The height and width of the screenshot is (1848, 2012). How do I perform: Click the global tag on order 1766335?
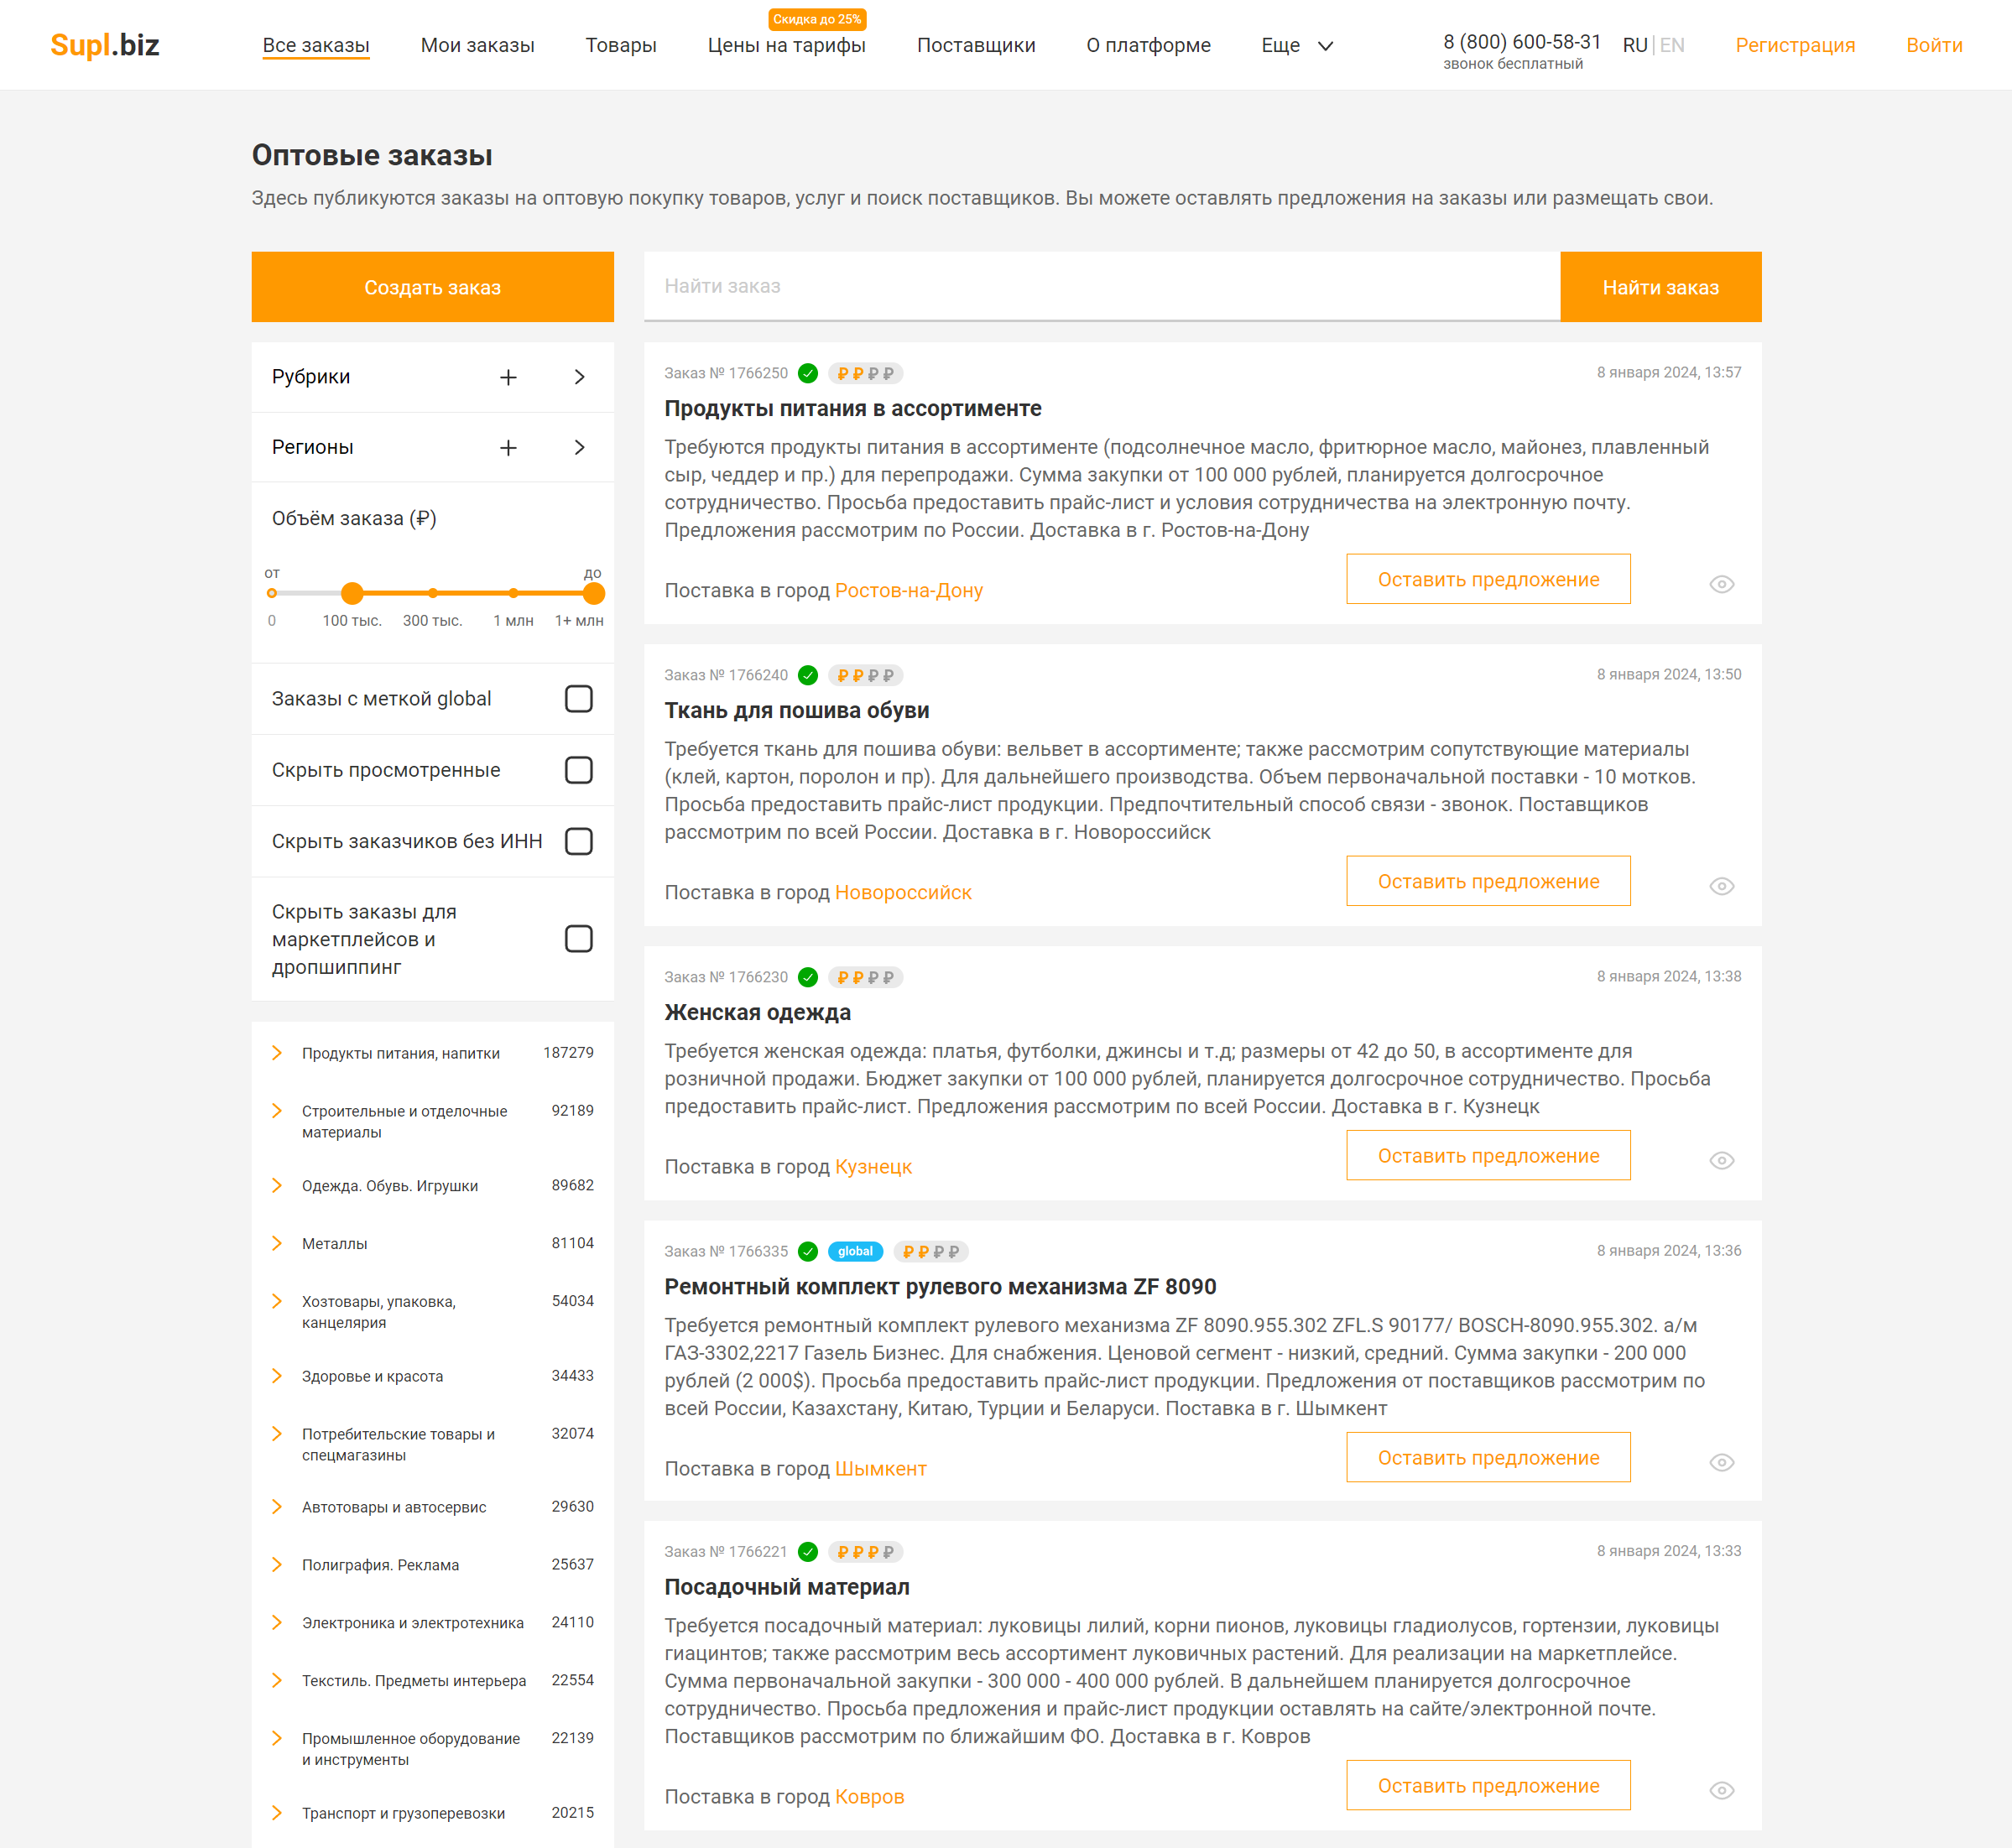point(854,1251)
